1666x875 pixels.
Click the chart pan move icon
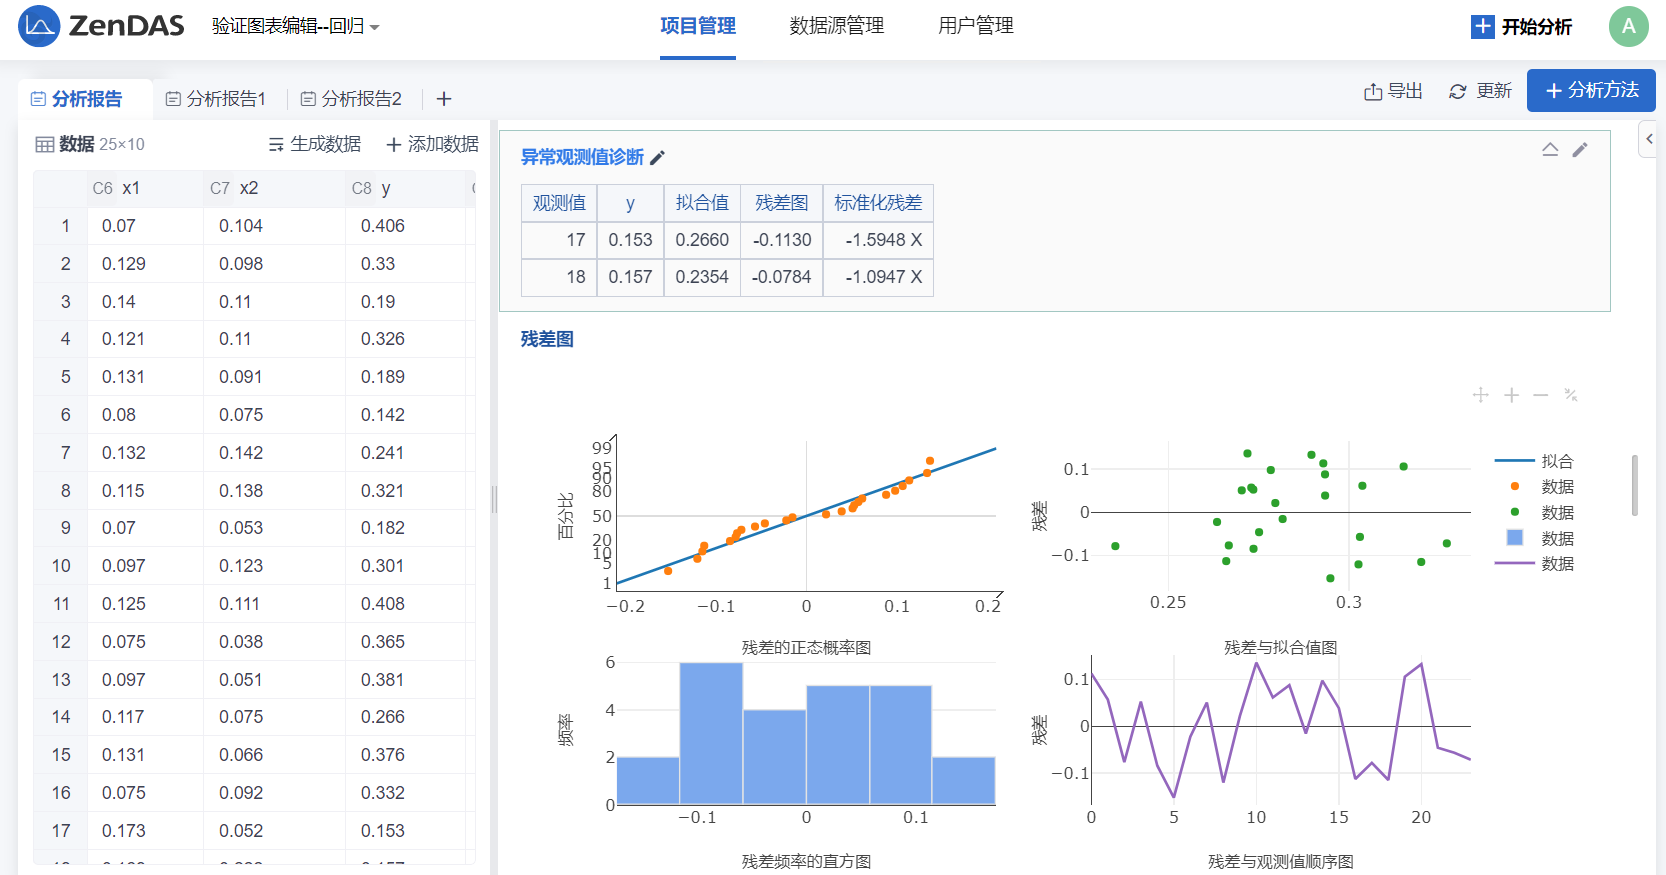click(1481, 395)
